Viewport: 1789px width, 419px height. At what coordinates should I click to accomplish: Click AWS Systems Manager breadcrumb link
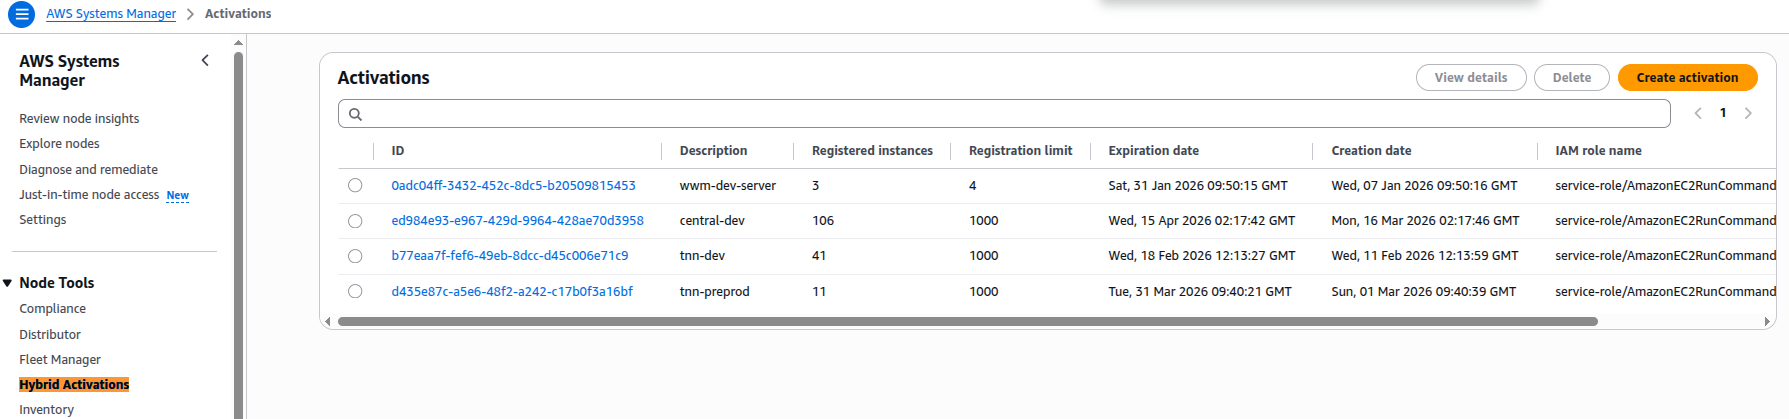click(x=111, y=14)
